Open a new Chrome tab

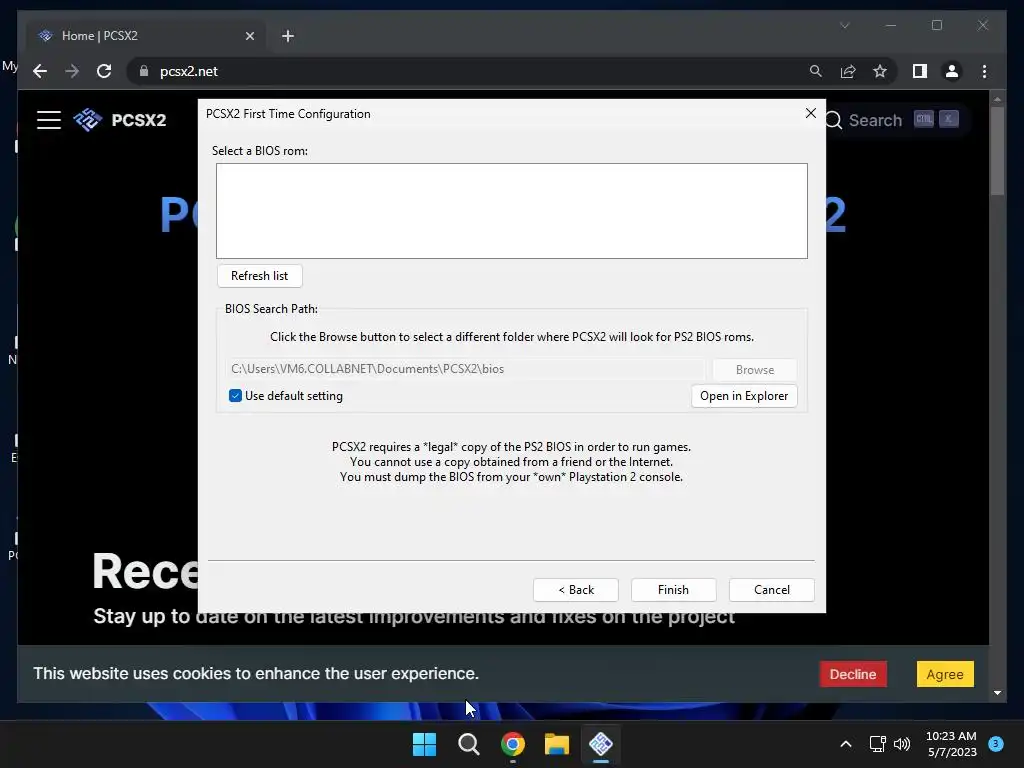coord(288,36)
